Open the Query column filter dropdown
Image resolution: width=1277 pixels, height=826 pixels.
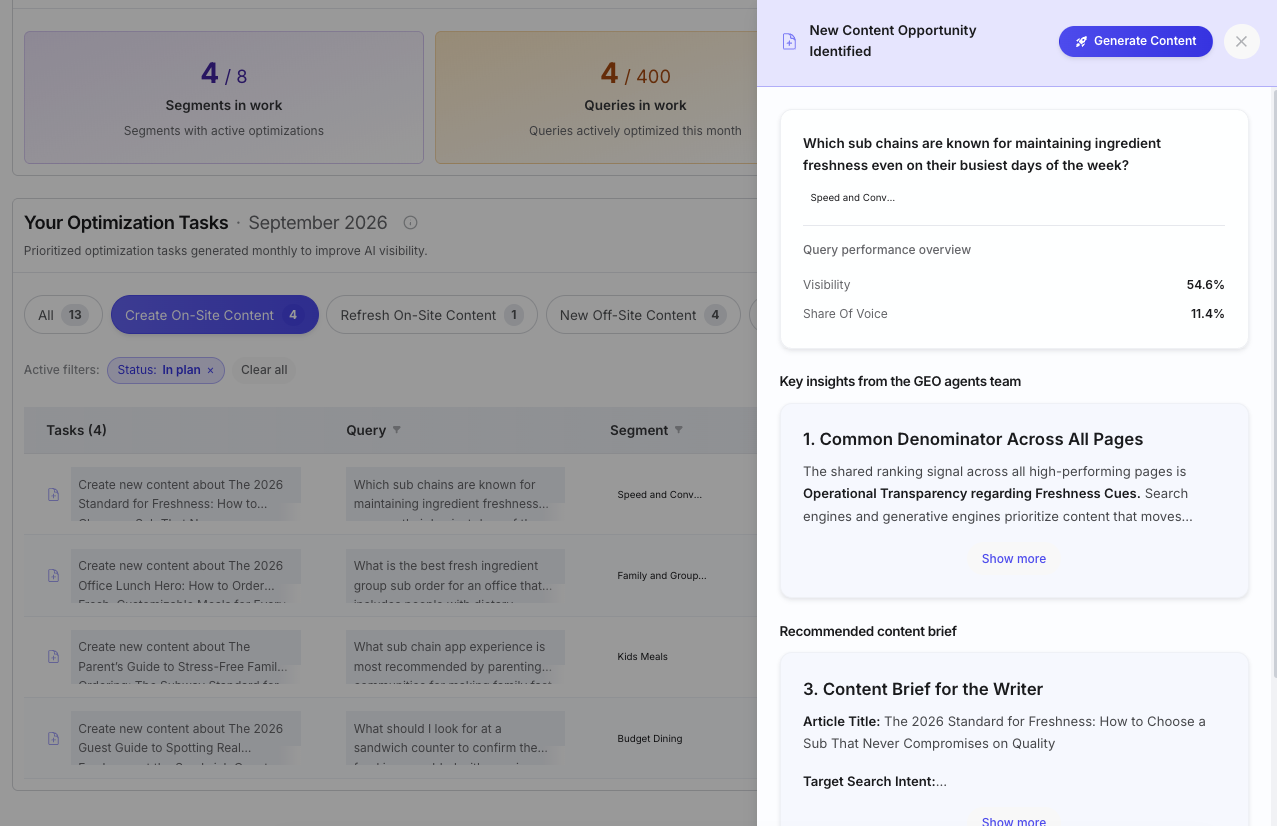396,430
